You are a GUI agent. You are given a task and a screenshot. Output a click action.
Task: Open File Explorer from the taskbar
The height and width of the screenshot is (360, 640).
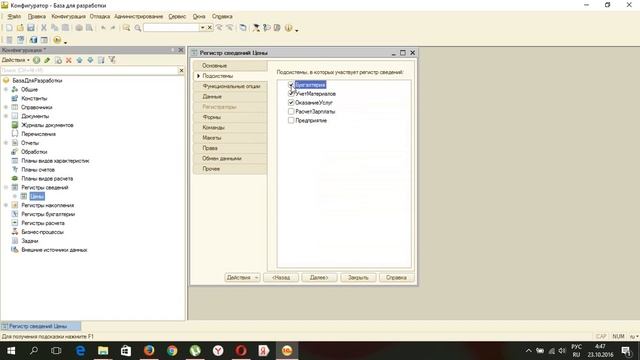point(103,351)
